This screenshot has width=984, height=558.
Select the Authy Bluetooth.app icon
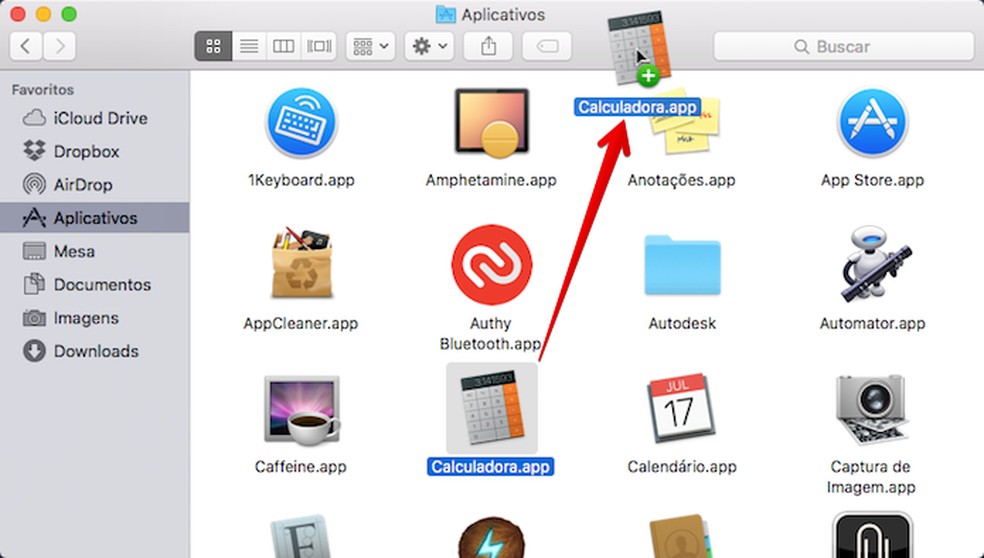[x=491, y=265]
